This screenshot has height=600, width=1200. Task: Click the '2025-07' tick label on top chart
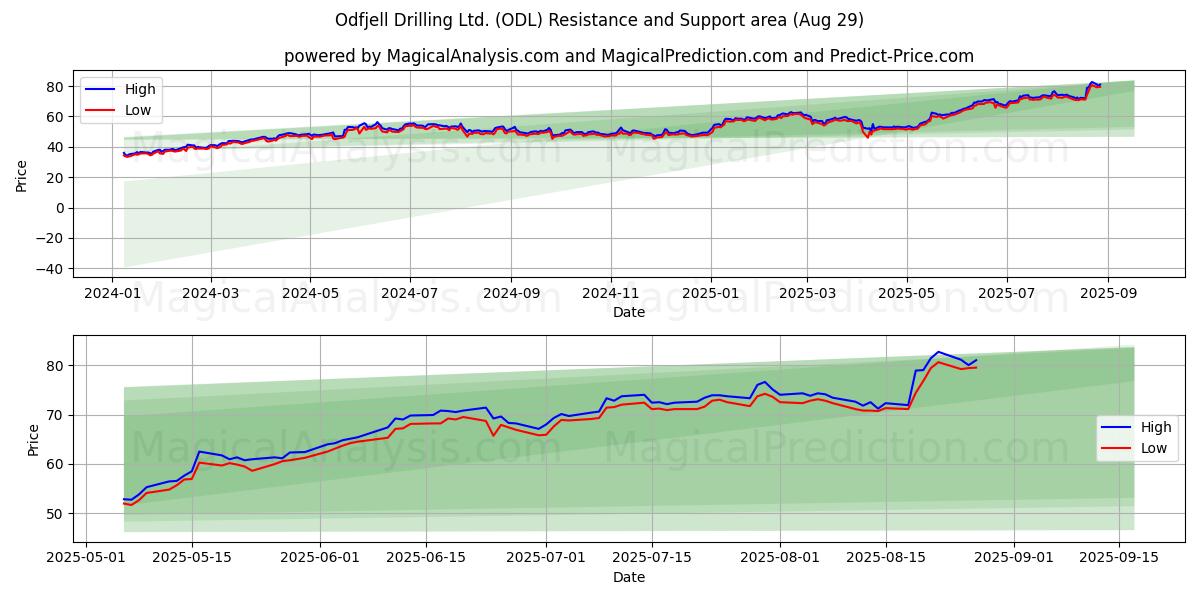click(1006, 294)
